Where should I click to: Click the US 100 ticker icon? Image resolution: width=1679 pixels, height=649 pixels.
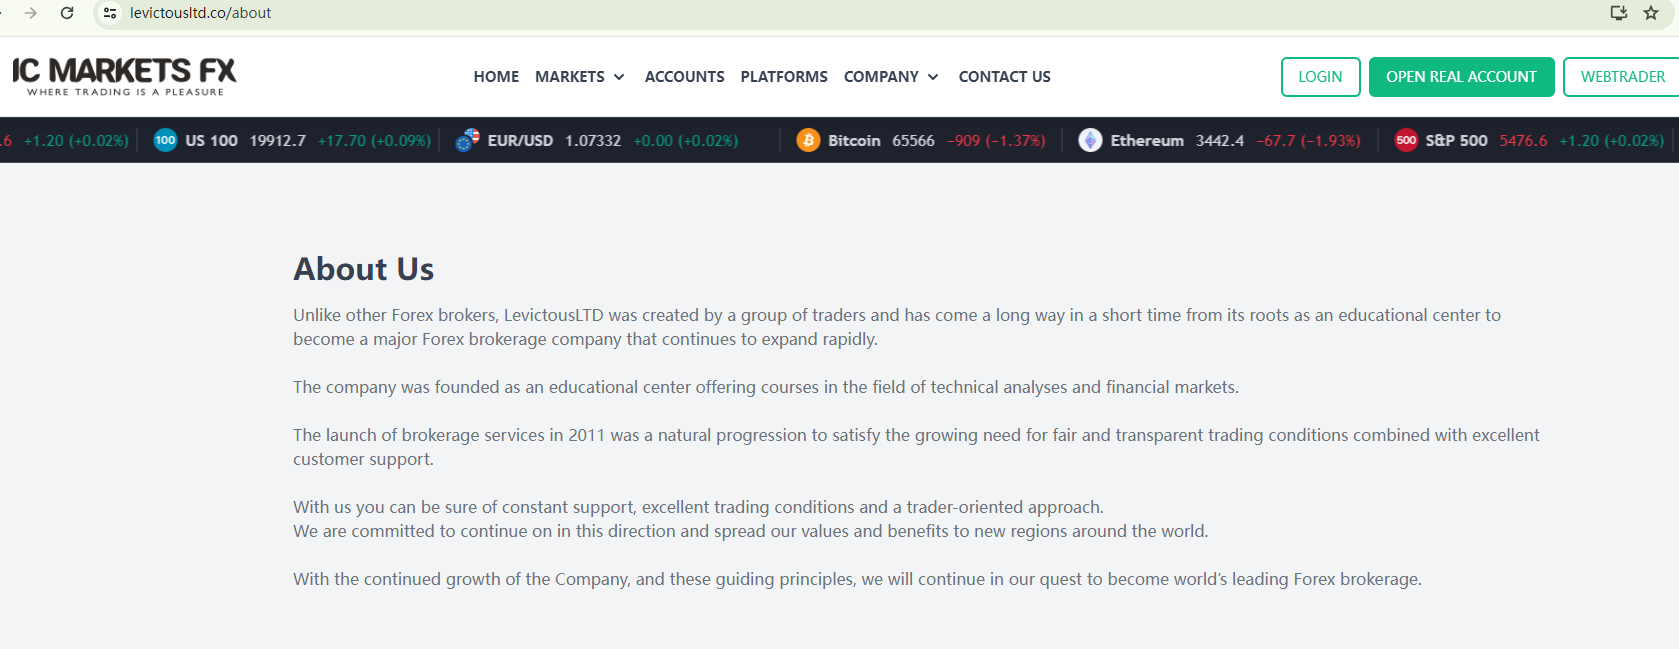(x=165, y=141)
